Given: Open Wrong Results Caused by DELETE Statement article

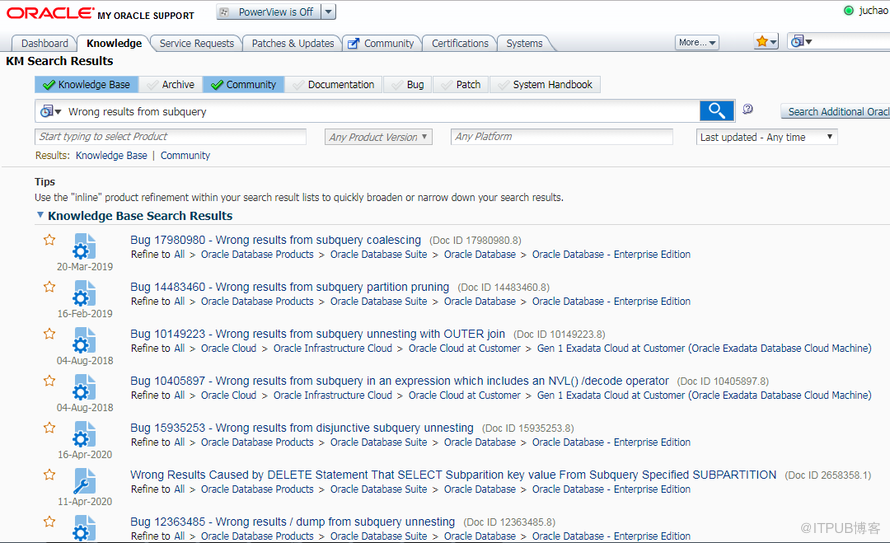Looking at the screenshot, I should click(x=453, y=475).
